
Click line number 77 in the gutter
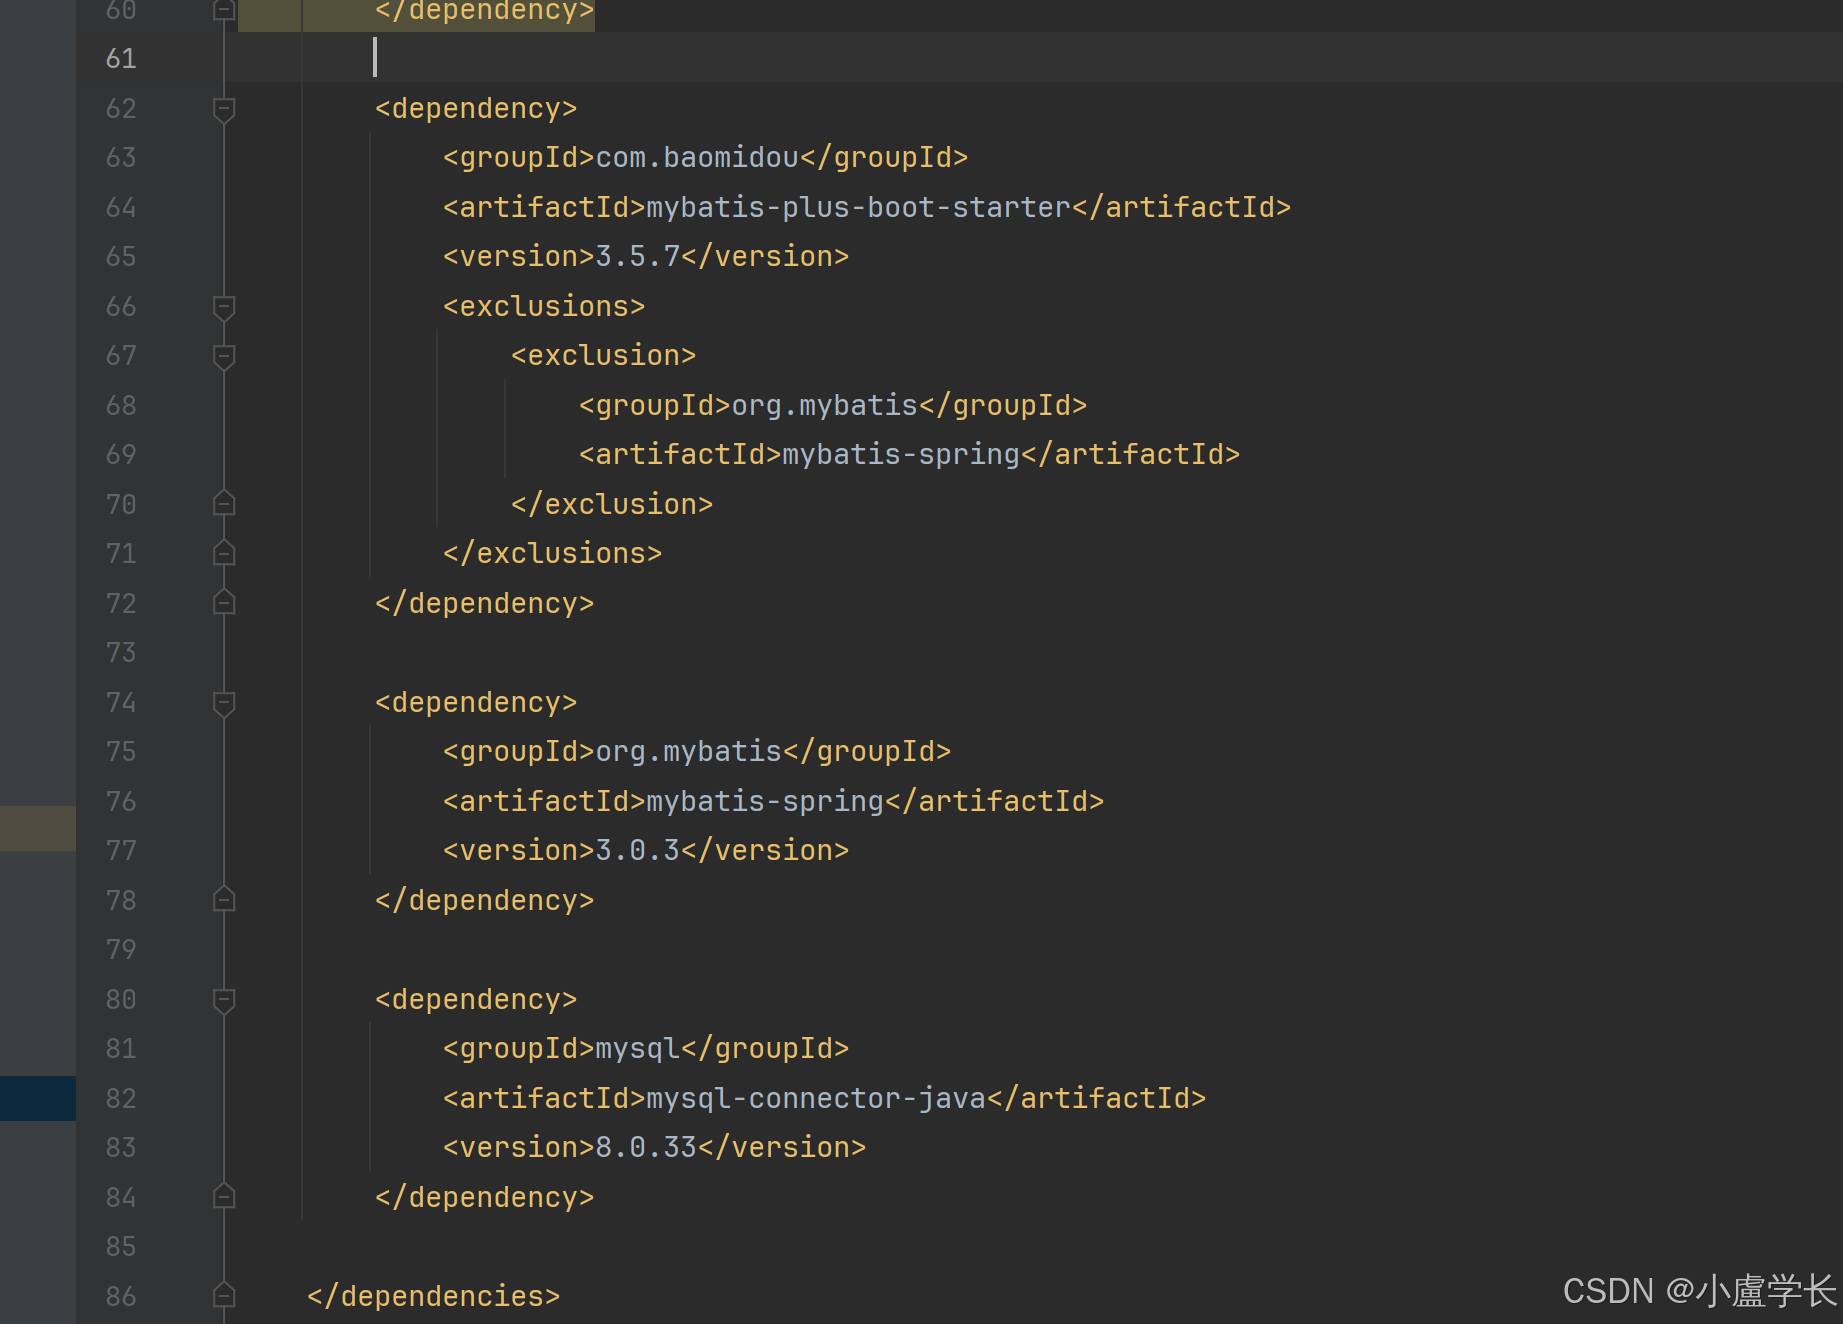click(121, 851)
